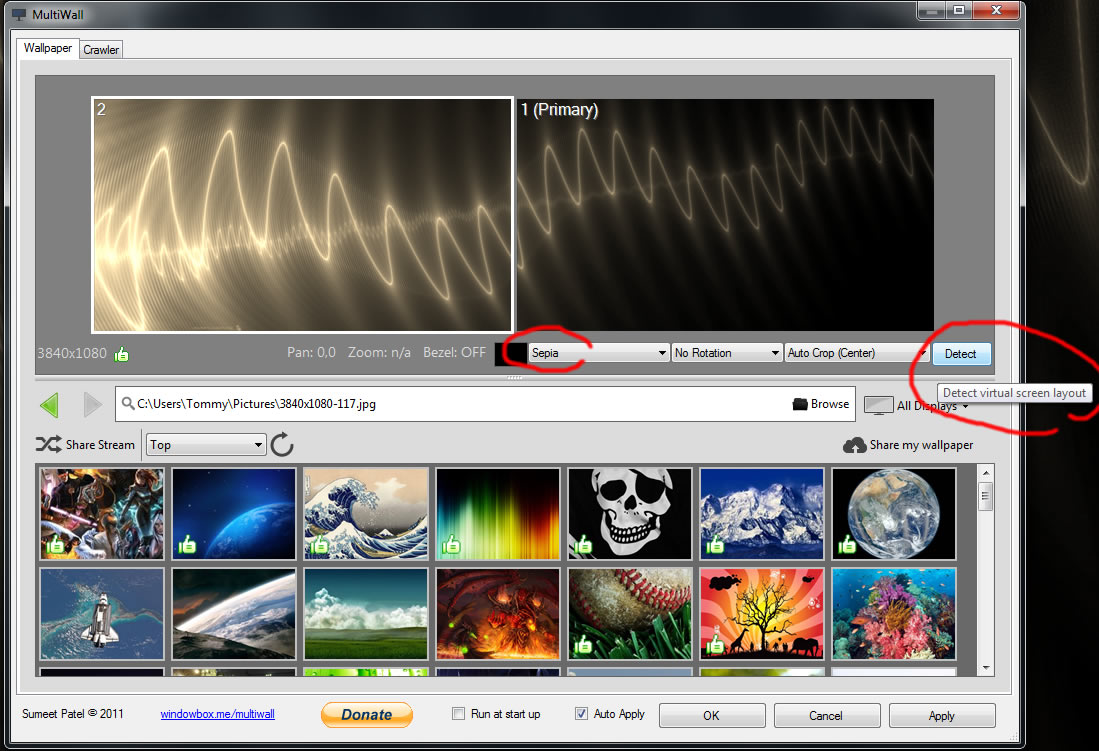Select the Great Wave wallpaper thumbnail
Screen dimensions: 1099x751
point(366,514)
